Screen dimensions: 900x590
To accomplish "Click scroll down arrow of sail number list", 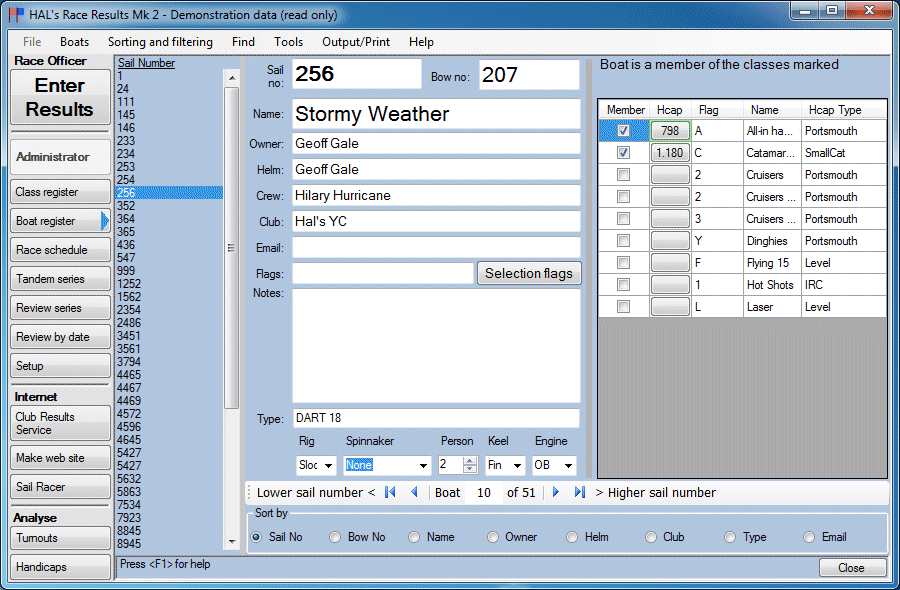I will click(232, 541).
